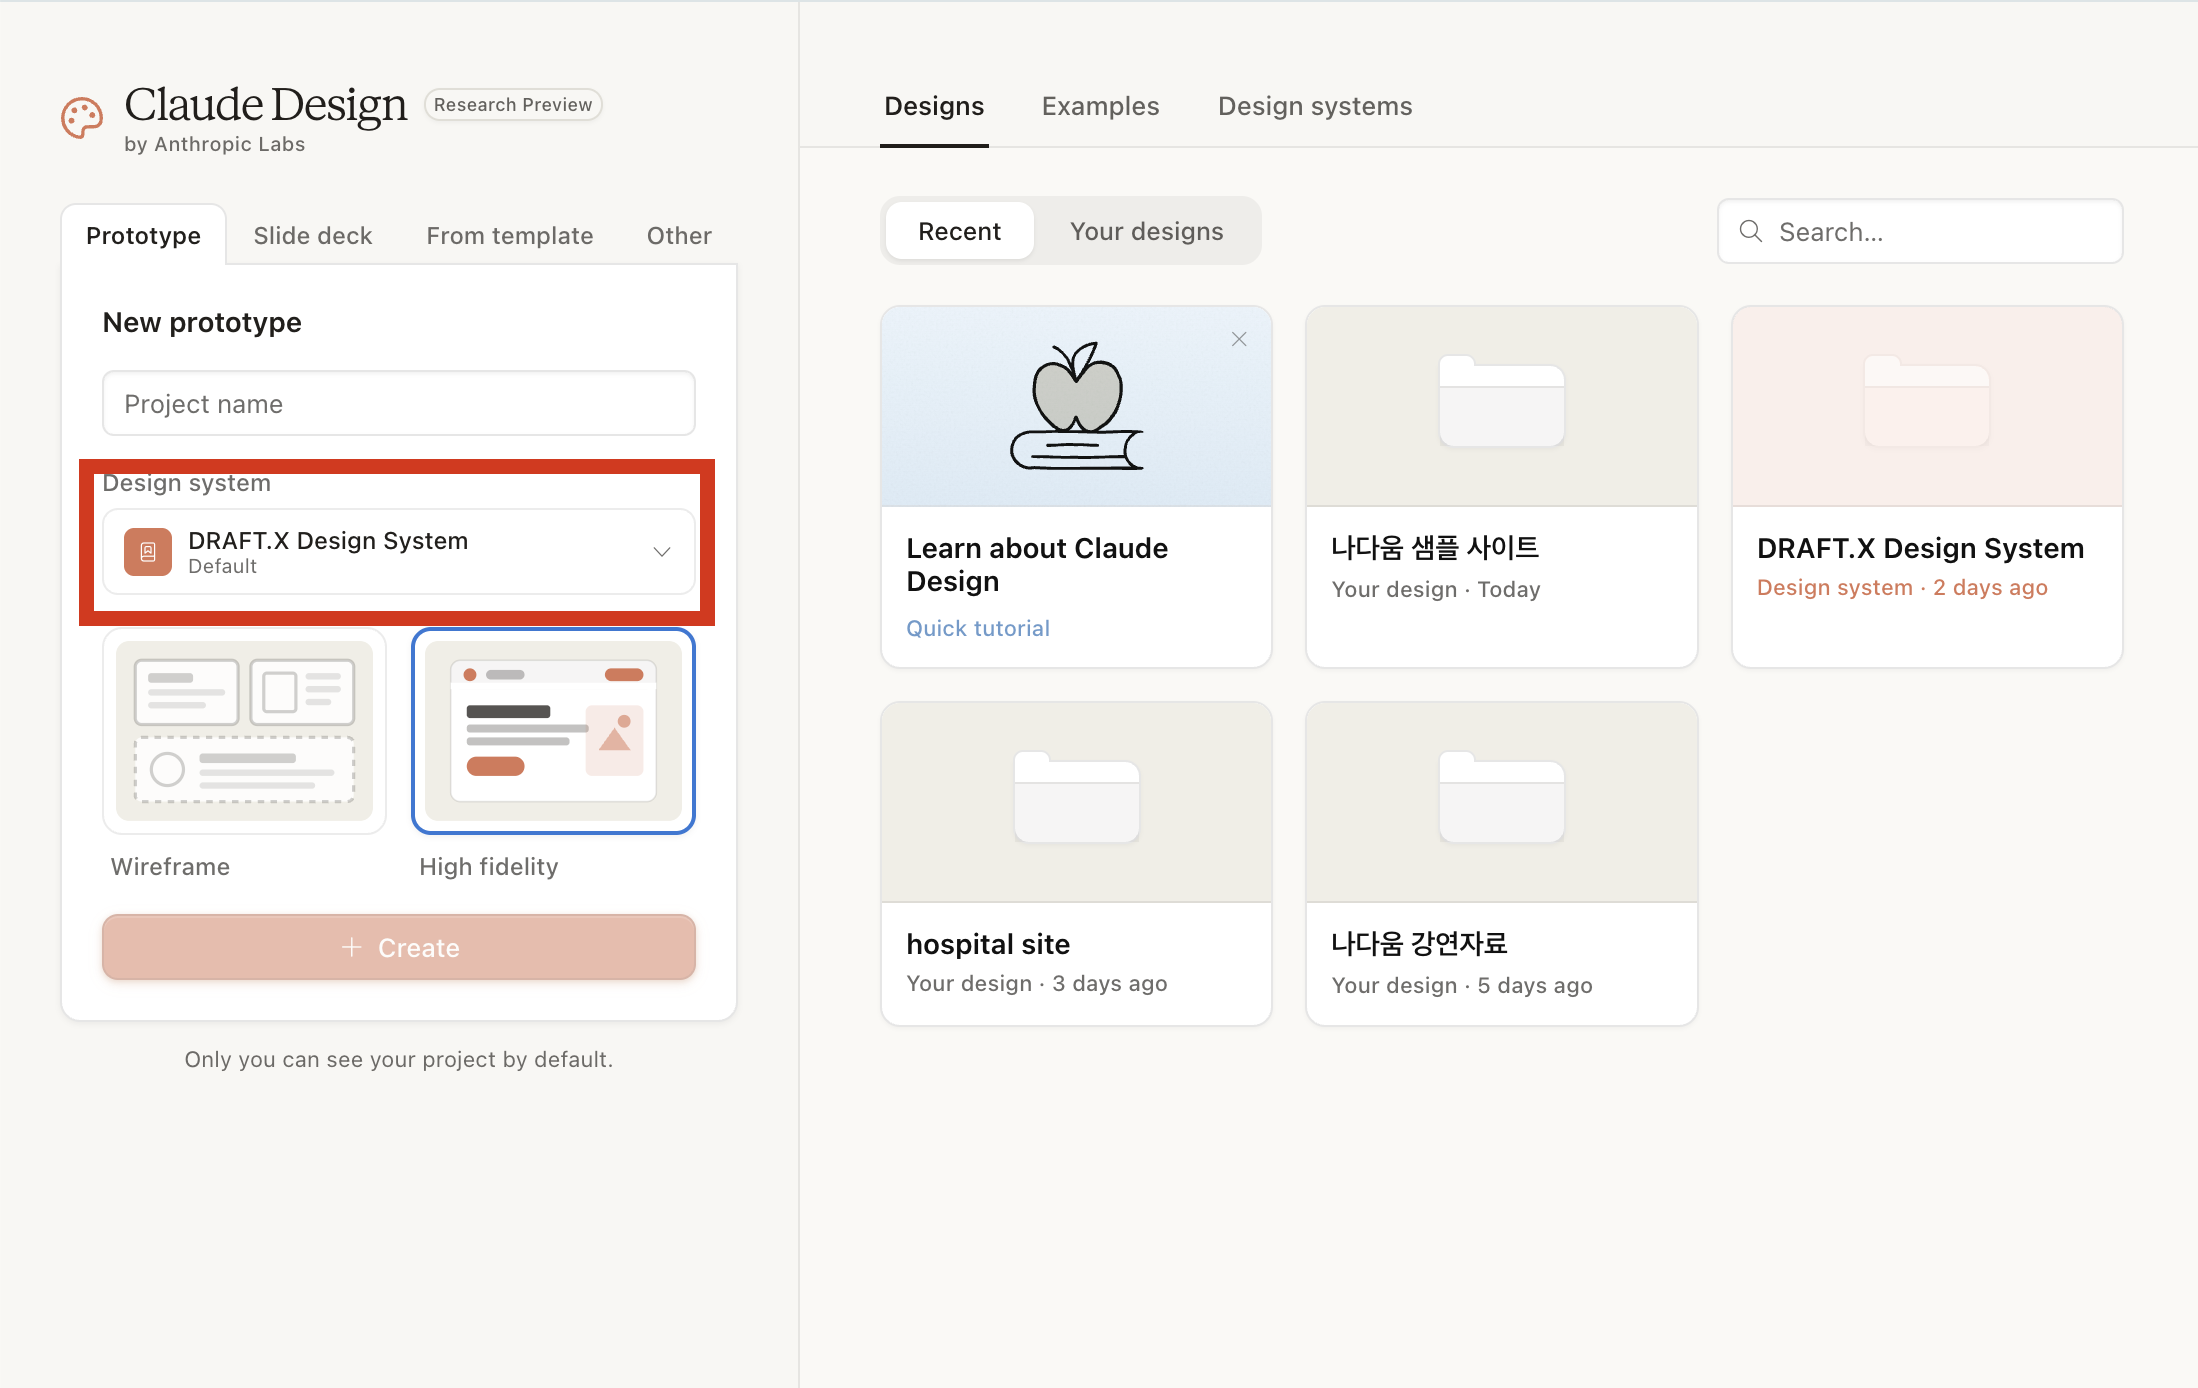
Task: Switch to the Slide deck tab
Action: 312,235
